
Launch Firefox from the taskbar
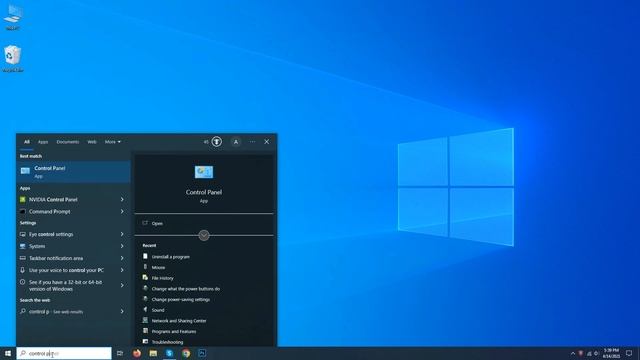coord(137,353)
